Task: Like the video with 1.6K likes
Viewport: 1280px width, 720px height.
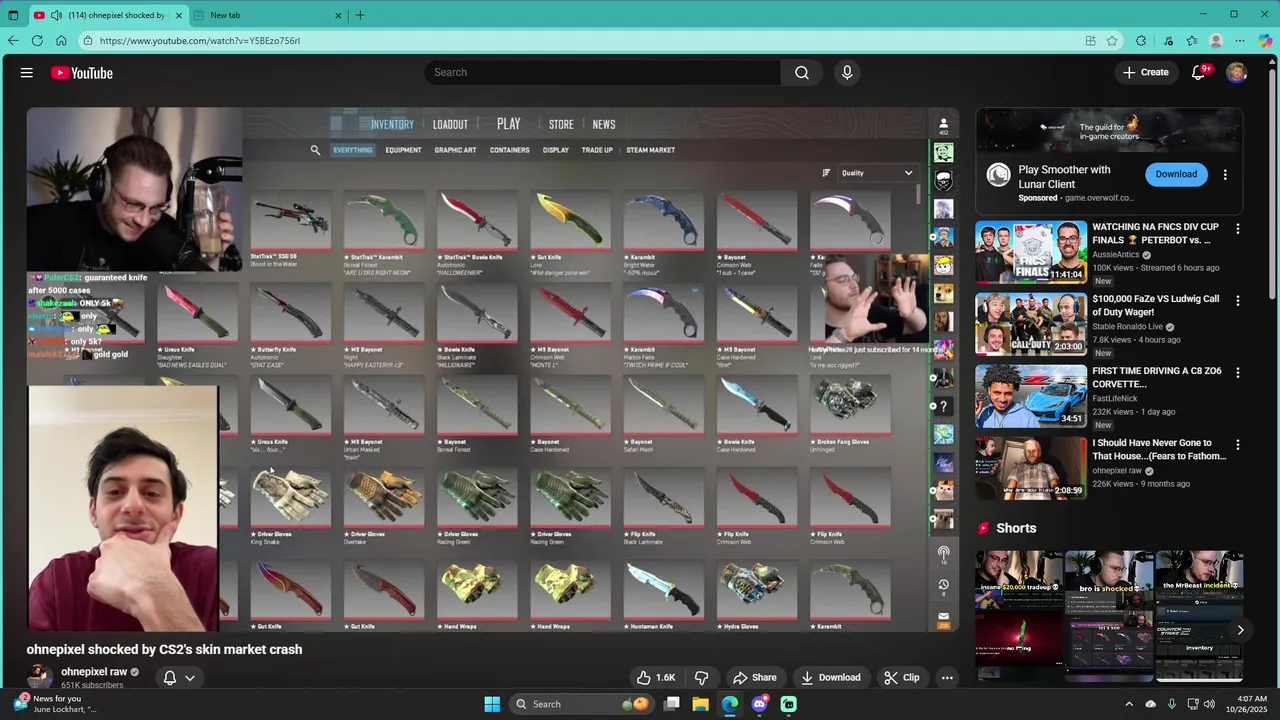Action: 656,677
